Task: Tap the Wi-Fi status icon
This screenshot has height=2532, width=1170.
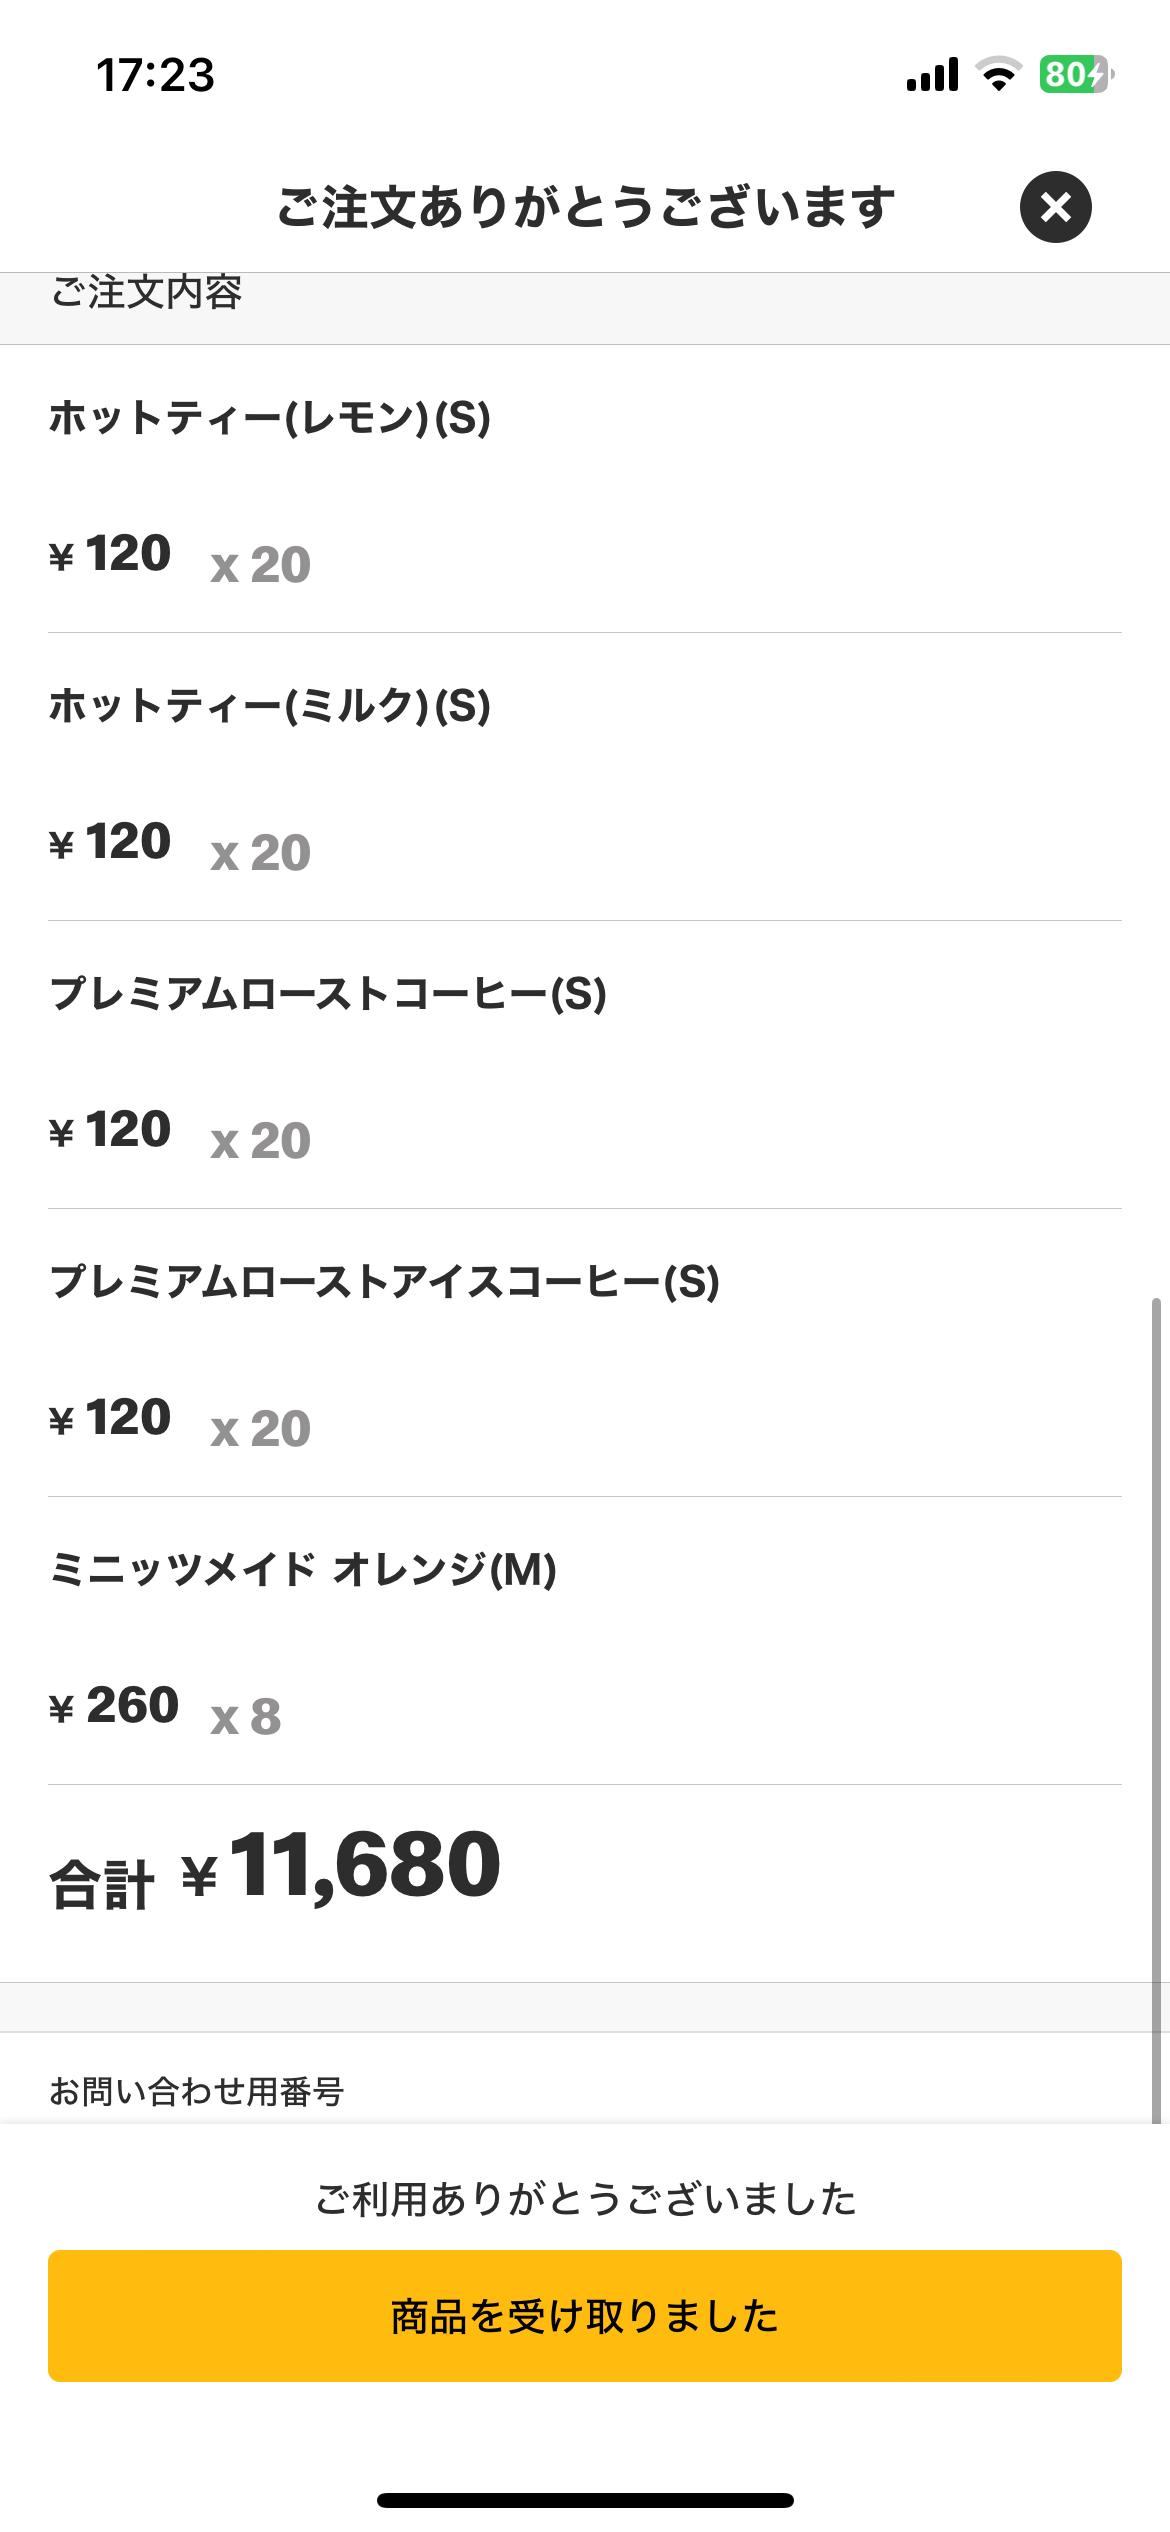Action: click(x=998, y=74)
